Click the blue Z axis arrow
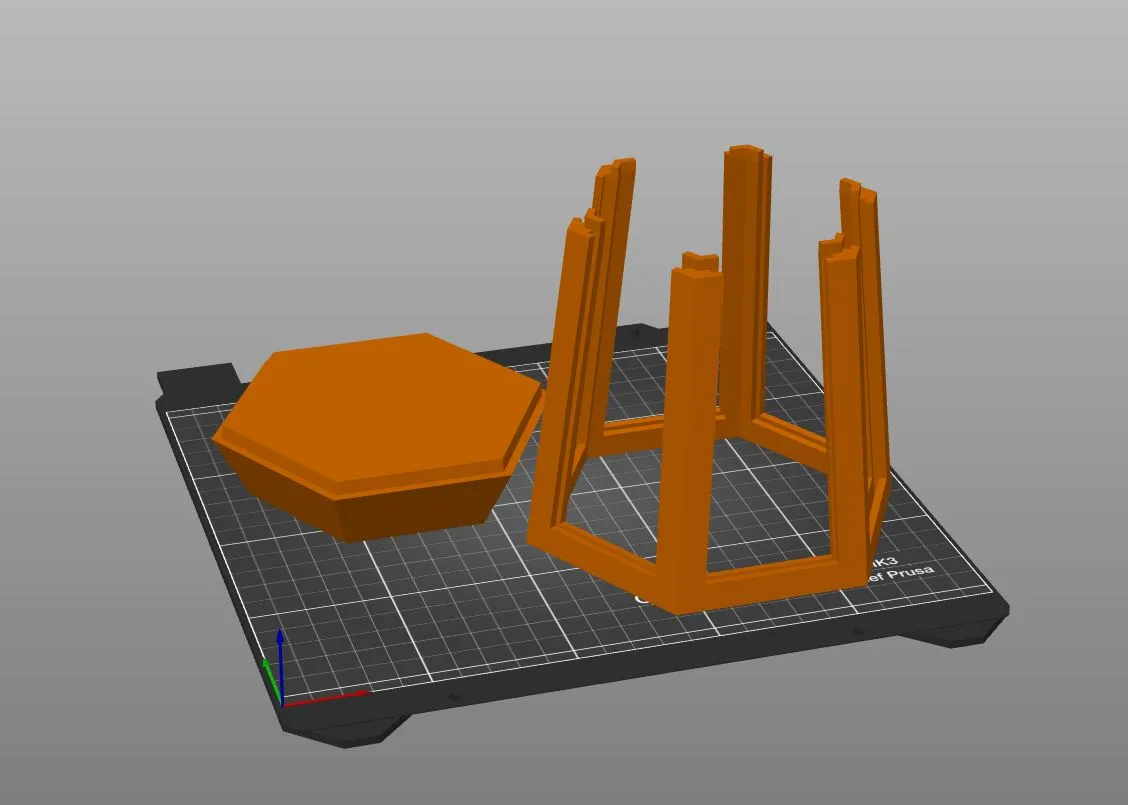This screenshot has width=1128, height=805. pyautogui.click(x=280, y=665)
